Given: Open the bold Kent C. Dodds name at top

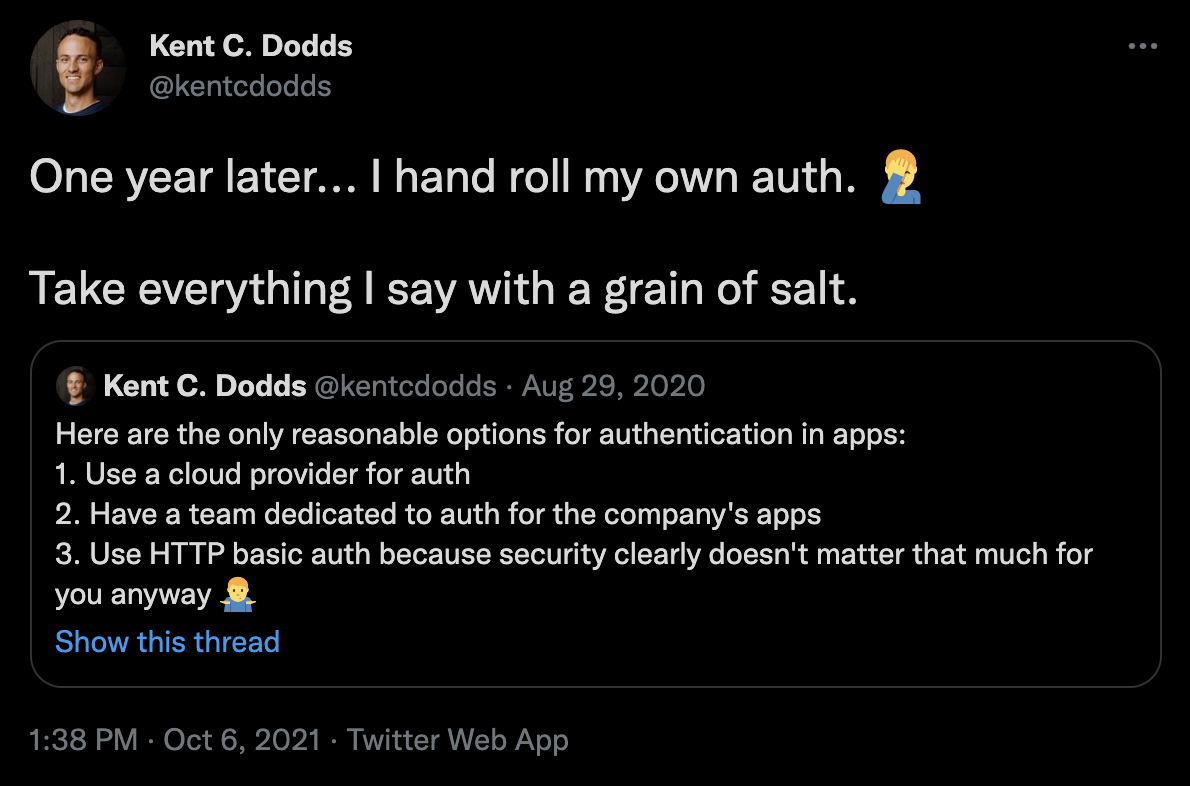Looking at the screenshot, I should coord(250,46).
